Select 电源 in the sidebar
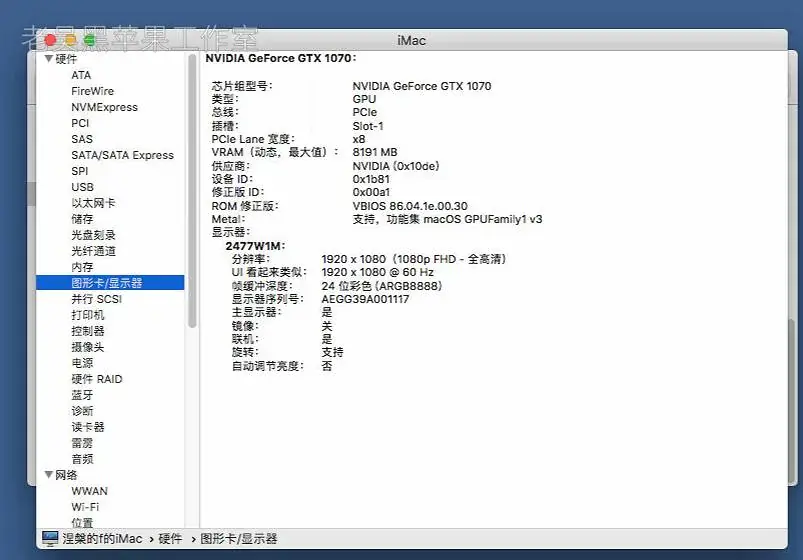The image size is (803, 560). (82, 363)
